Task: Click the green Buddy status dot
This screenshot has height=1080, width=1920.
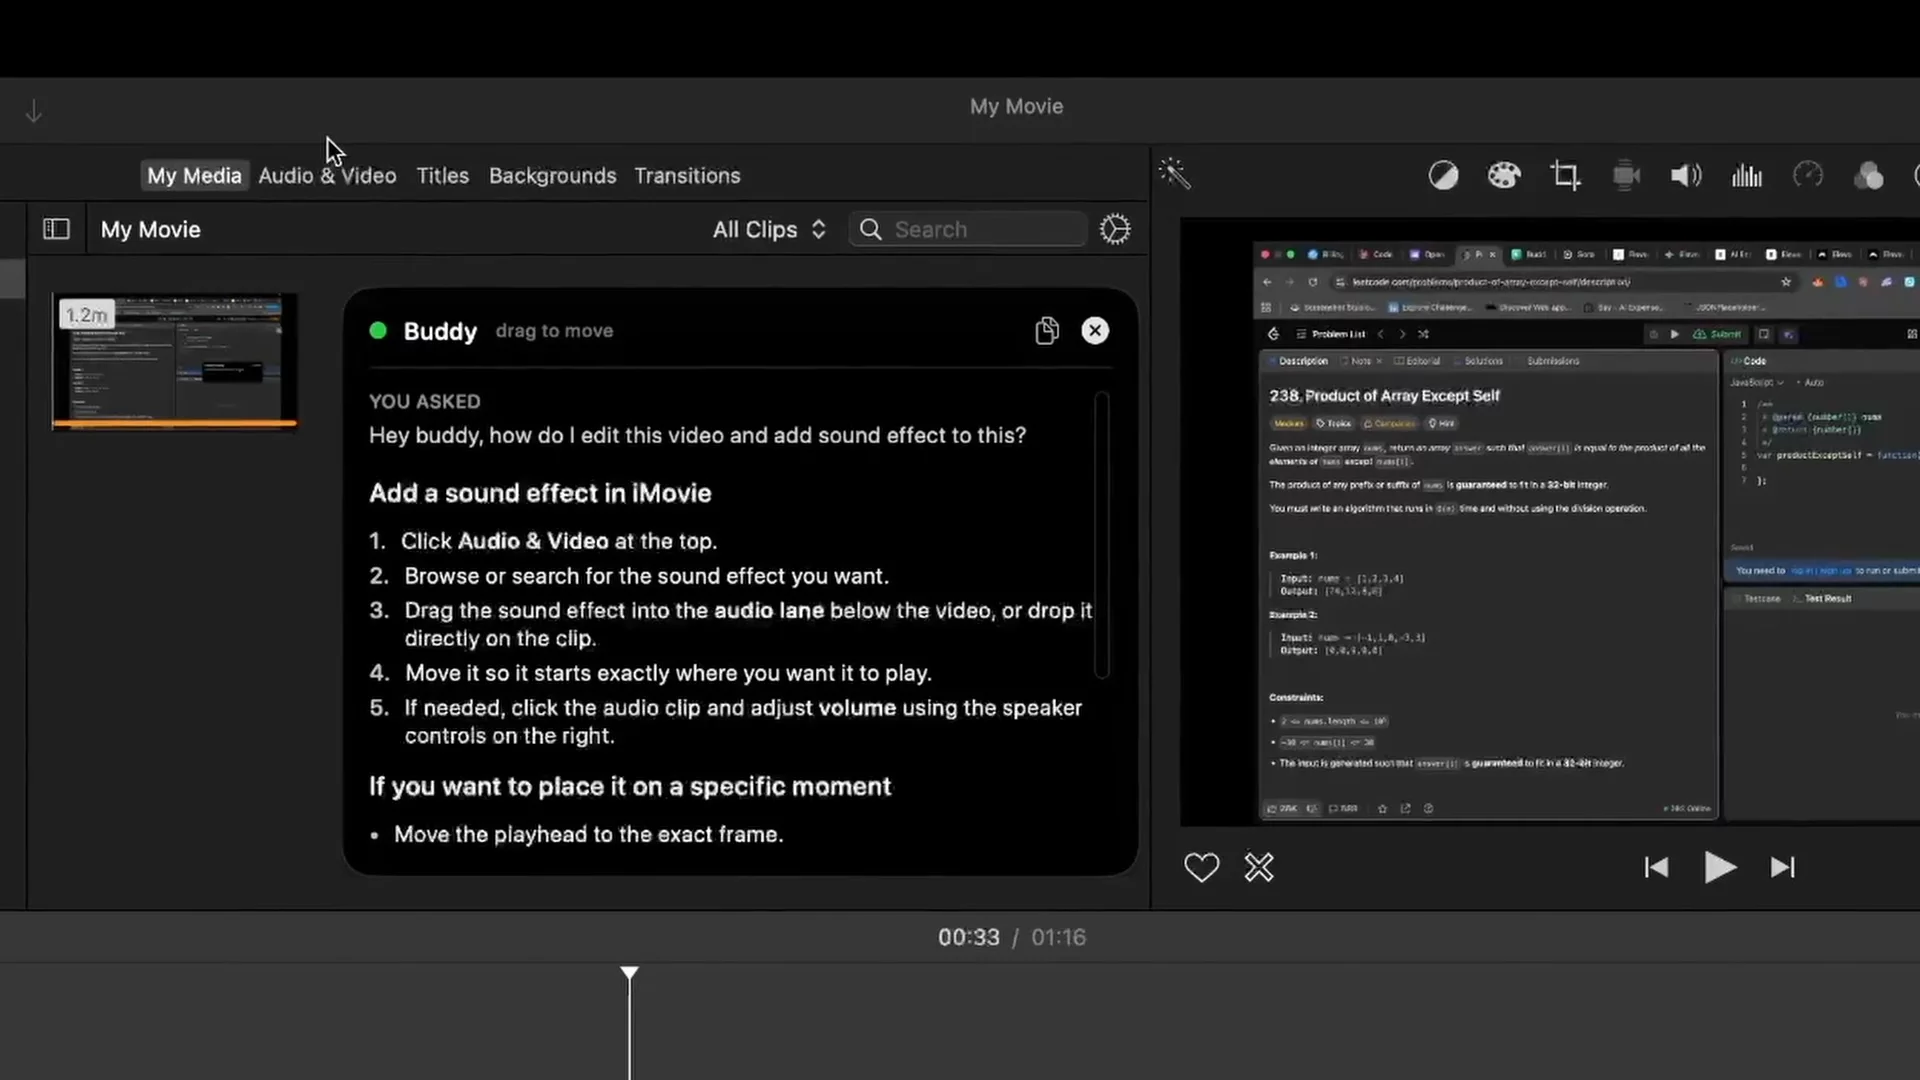Action: 378,330
